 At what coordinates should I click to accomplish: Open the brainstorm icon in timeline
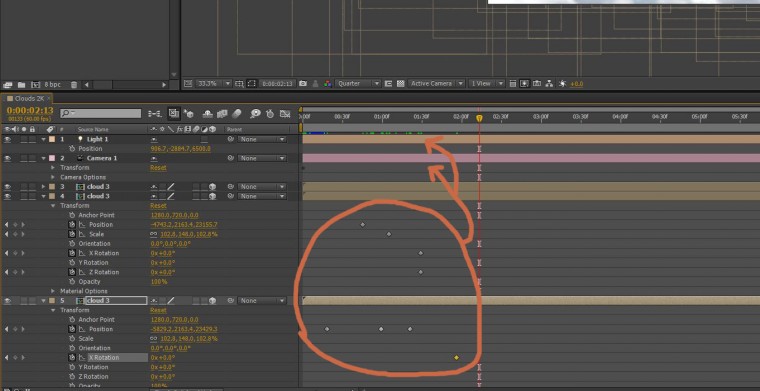255,114
